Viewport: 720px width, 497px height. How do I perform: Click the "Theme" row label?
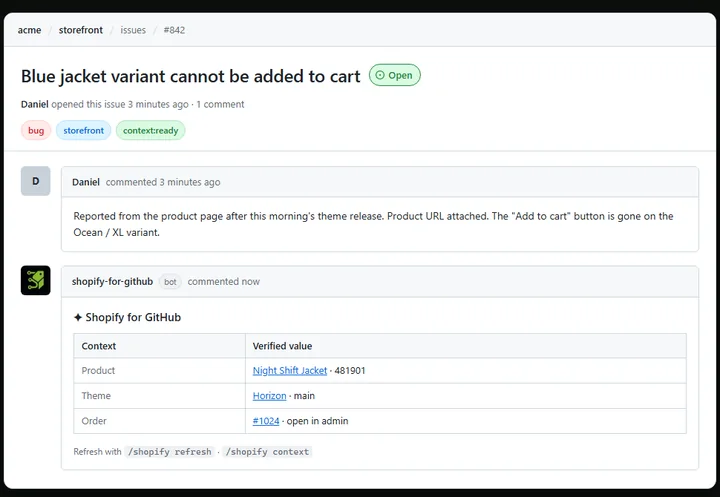(96, 396)
